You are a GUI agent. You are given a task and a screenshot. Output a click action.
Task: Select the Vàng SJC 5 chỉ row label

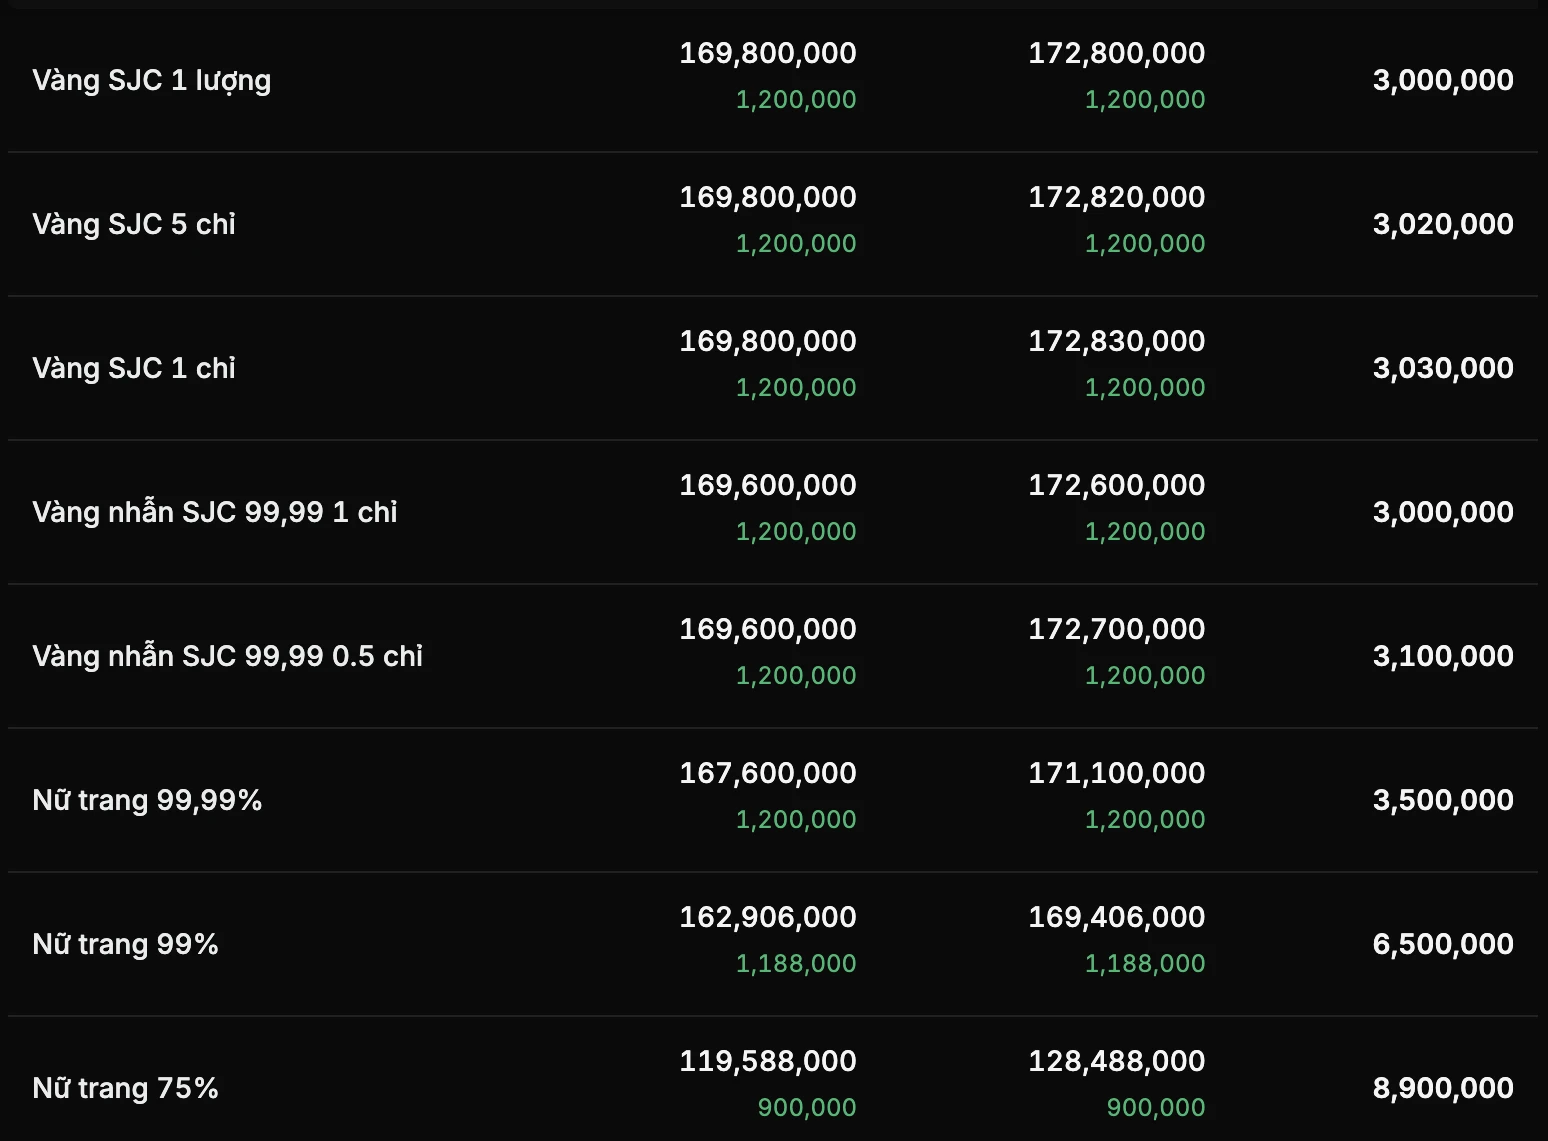(134, 224)
